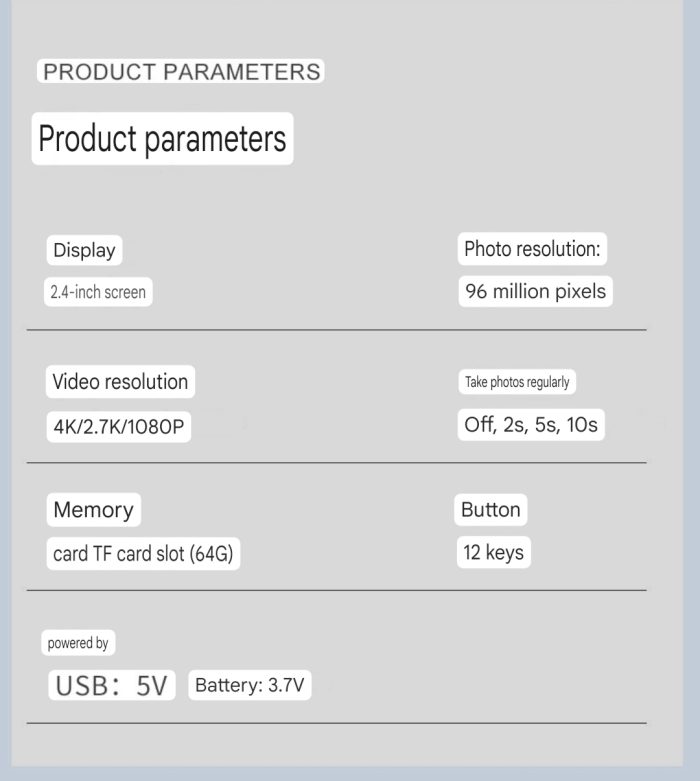
Task: Select the 96 million pixels value
Action: point(536,291)
